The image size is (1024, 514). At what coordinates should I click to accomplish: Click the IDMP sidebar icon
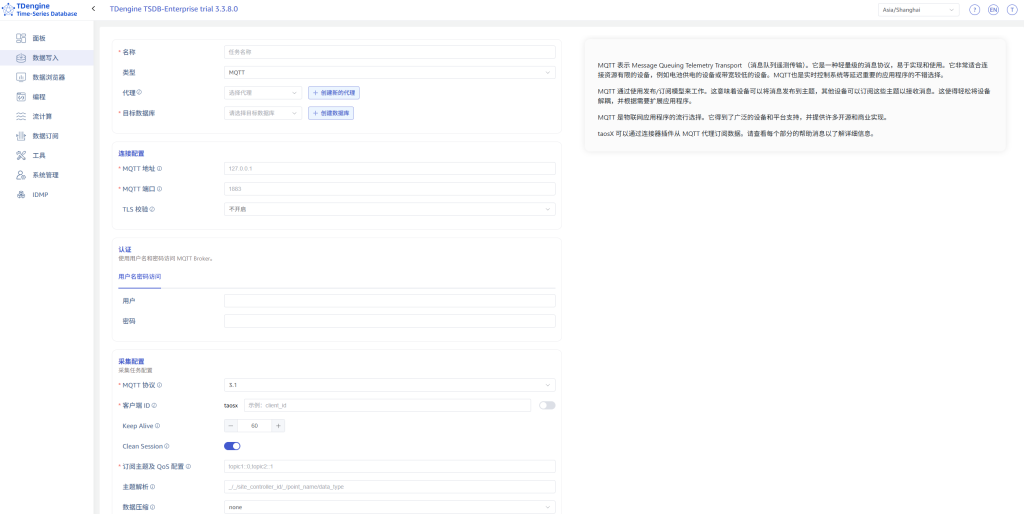pos(21,195)
